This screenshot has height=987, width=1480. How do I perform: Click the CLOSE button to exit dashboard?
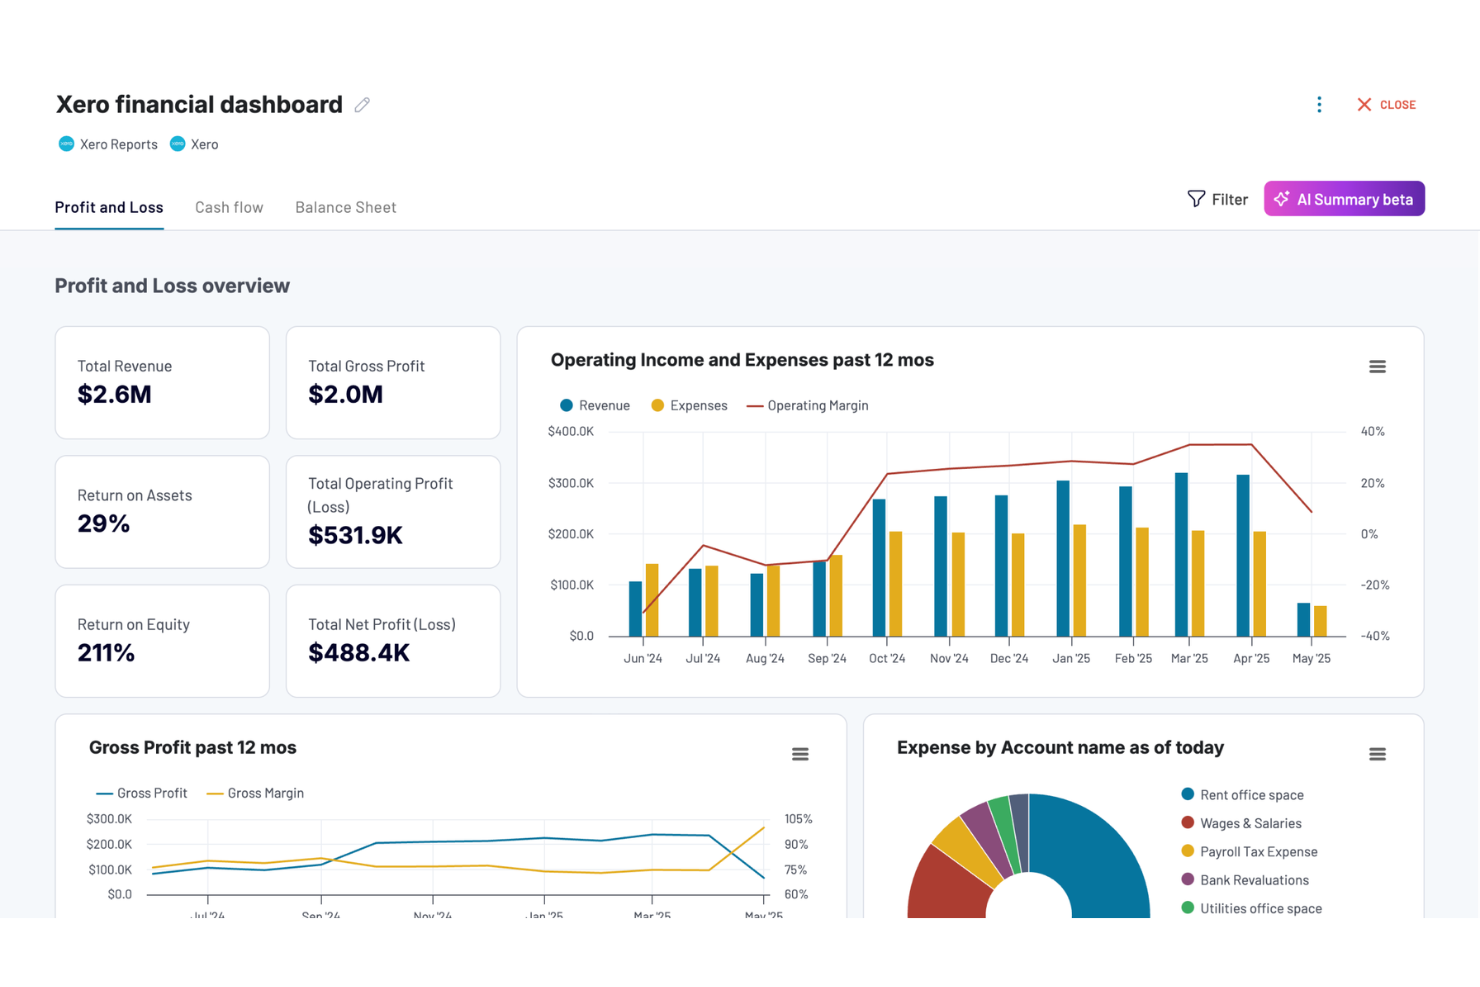click(x=1386, y=104)
